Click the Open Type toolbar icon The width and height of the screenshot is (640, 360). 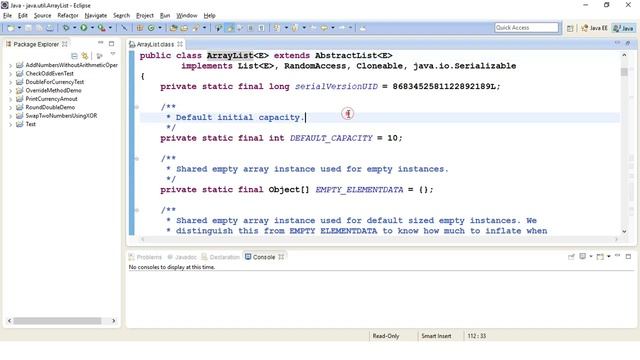click(x=173, y=28)
